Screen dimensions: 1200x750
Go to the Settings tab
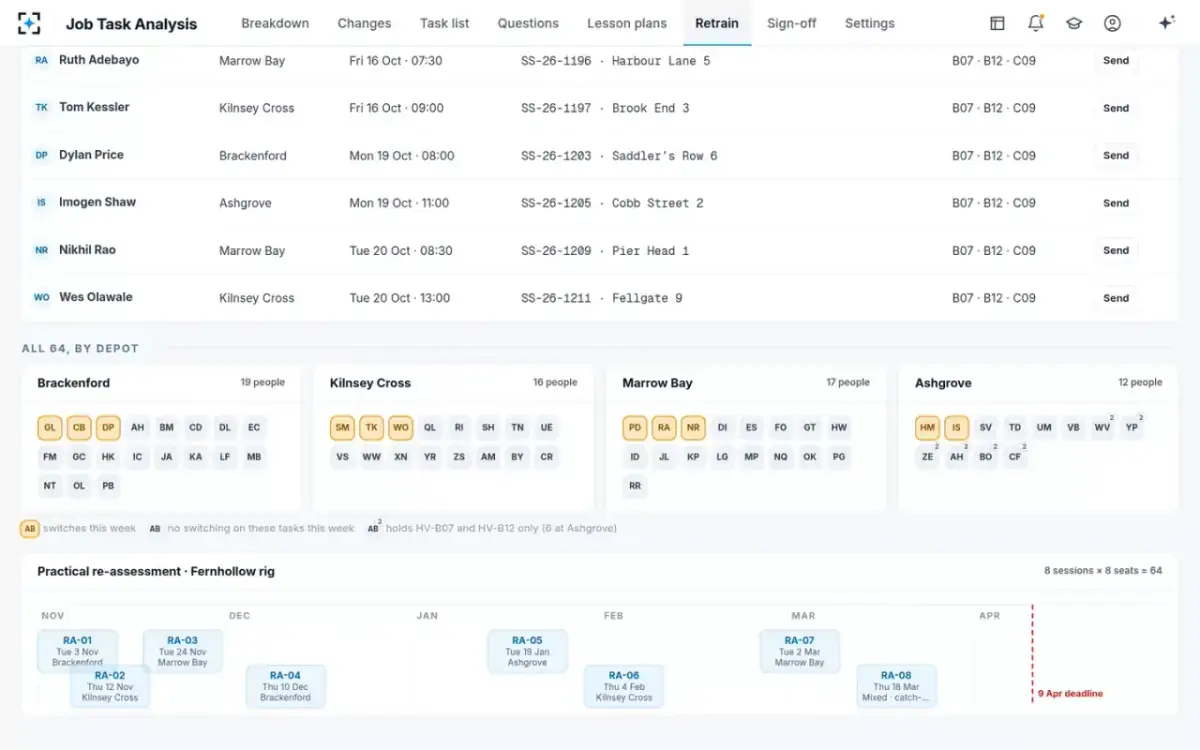pyautogui.click(x=870, y=23)
